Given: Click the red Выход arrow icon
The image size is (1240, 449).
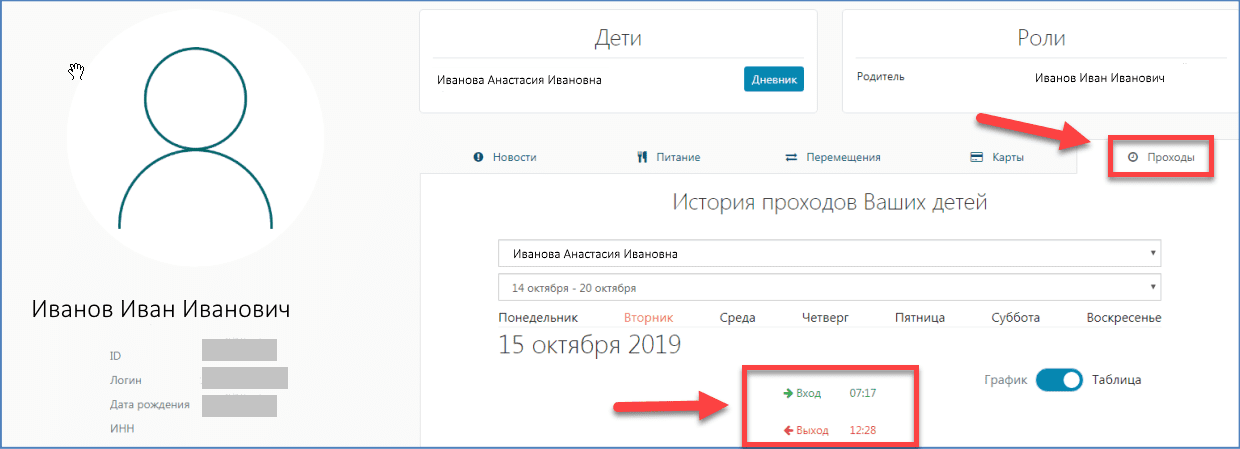Looking at the screenshot, I should tap(788, 431).
